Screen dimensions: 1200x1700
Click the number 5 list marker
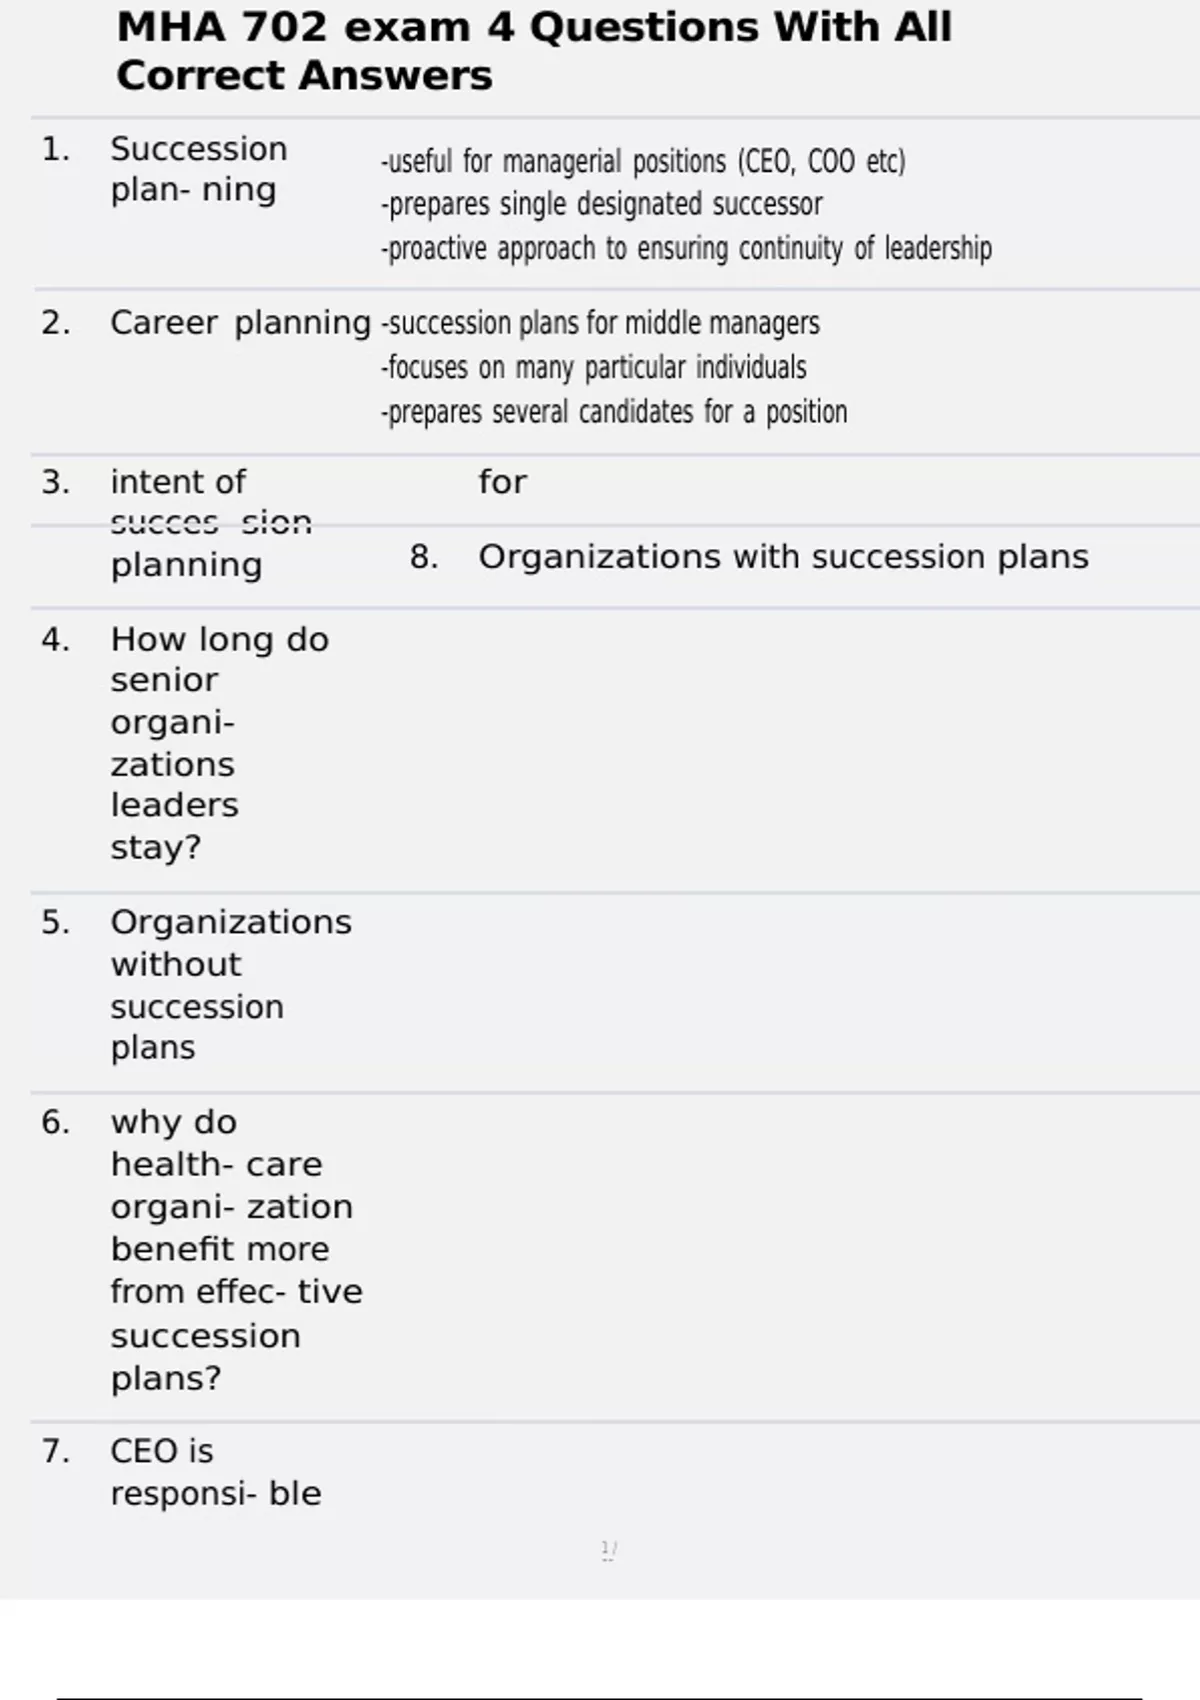click(55, 922)
